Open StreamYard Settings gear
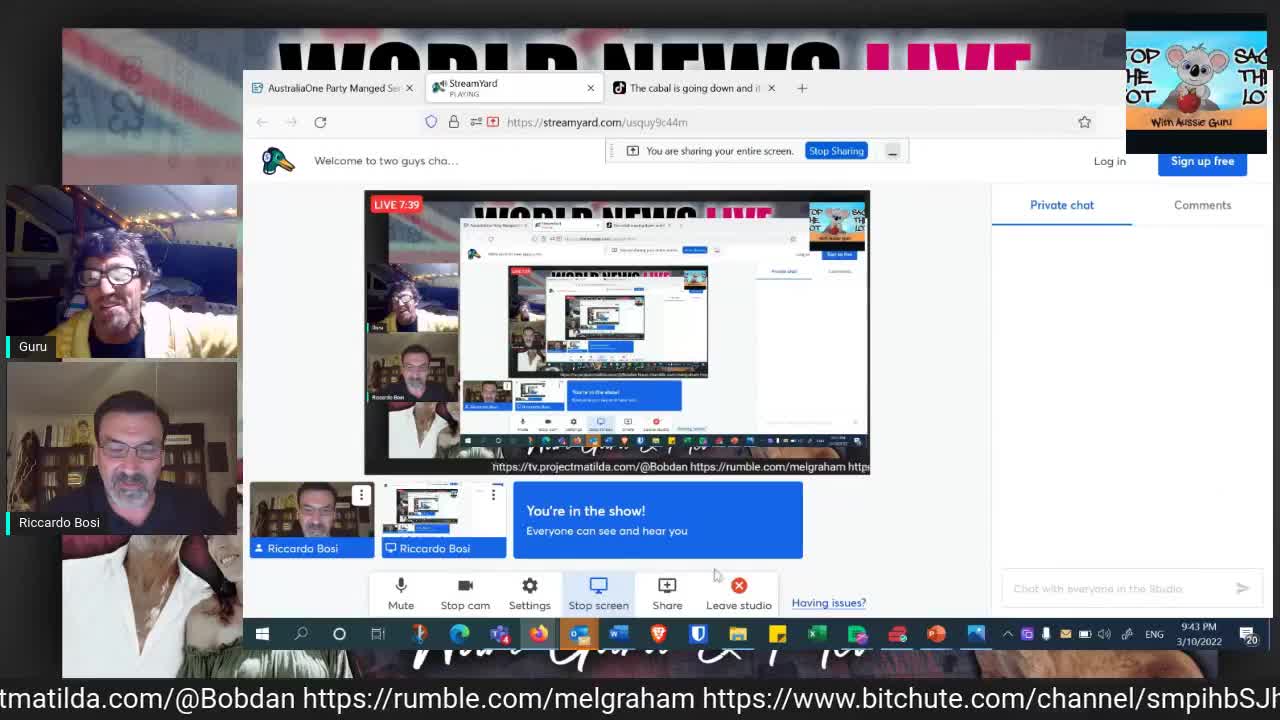Screen dimensions: 1280x720 pyautogui.click(x=529, y=593)
